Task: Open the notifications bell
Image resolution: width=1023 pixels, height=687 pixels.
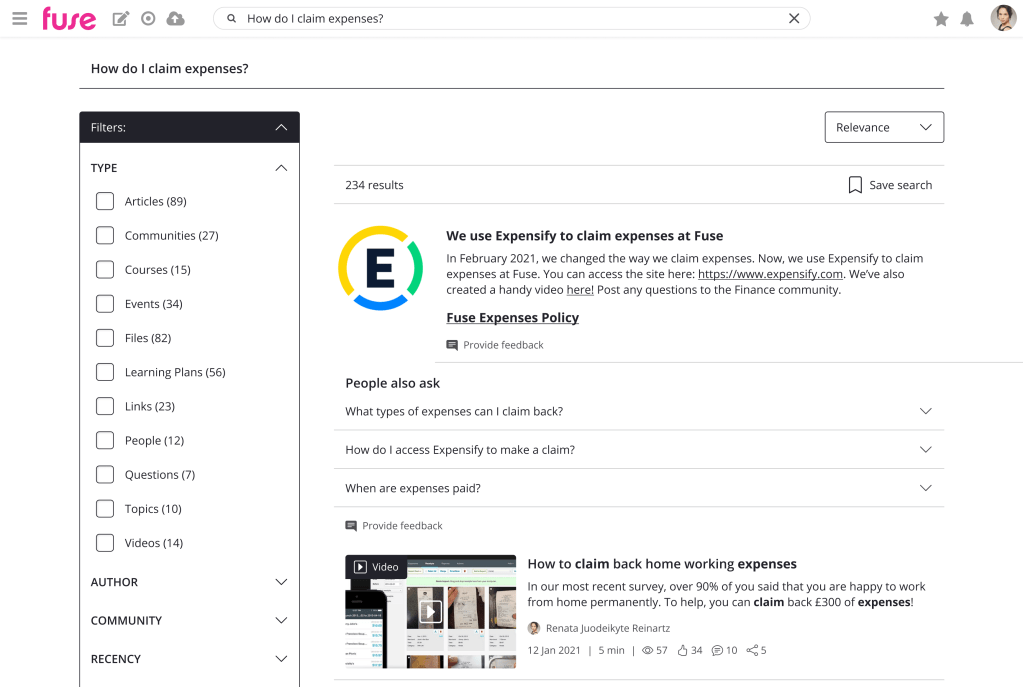Action: click(x=967, y=19)
